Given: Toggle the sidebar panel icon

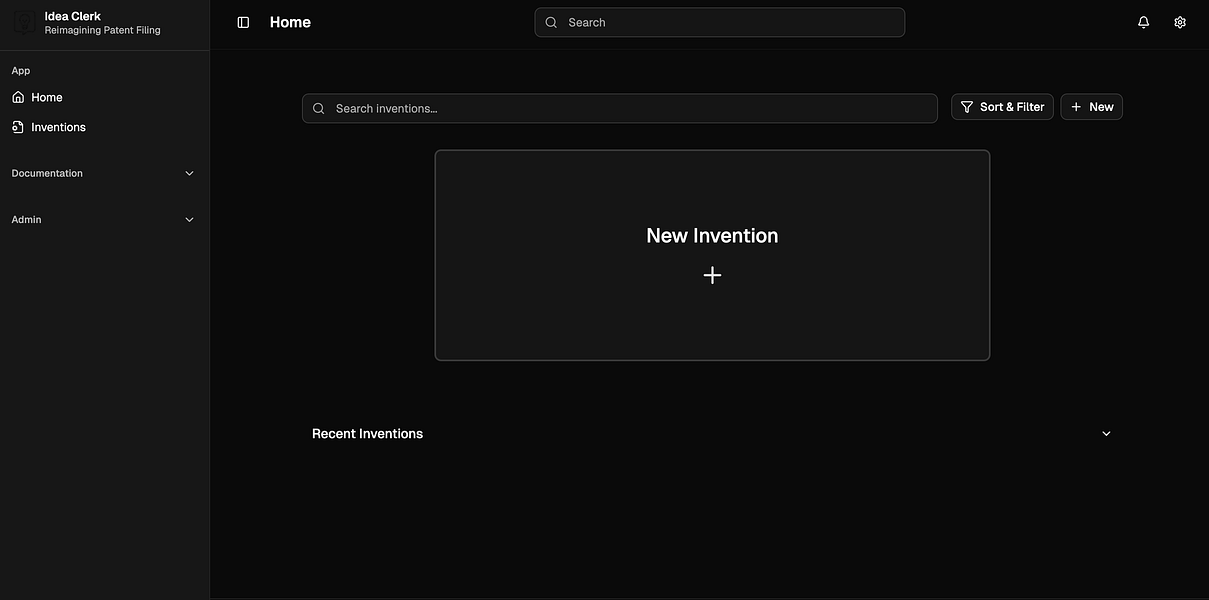Looking at the screenshot, I should [x=243, y=22].
